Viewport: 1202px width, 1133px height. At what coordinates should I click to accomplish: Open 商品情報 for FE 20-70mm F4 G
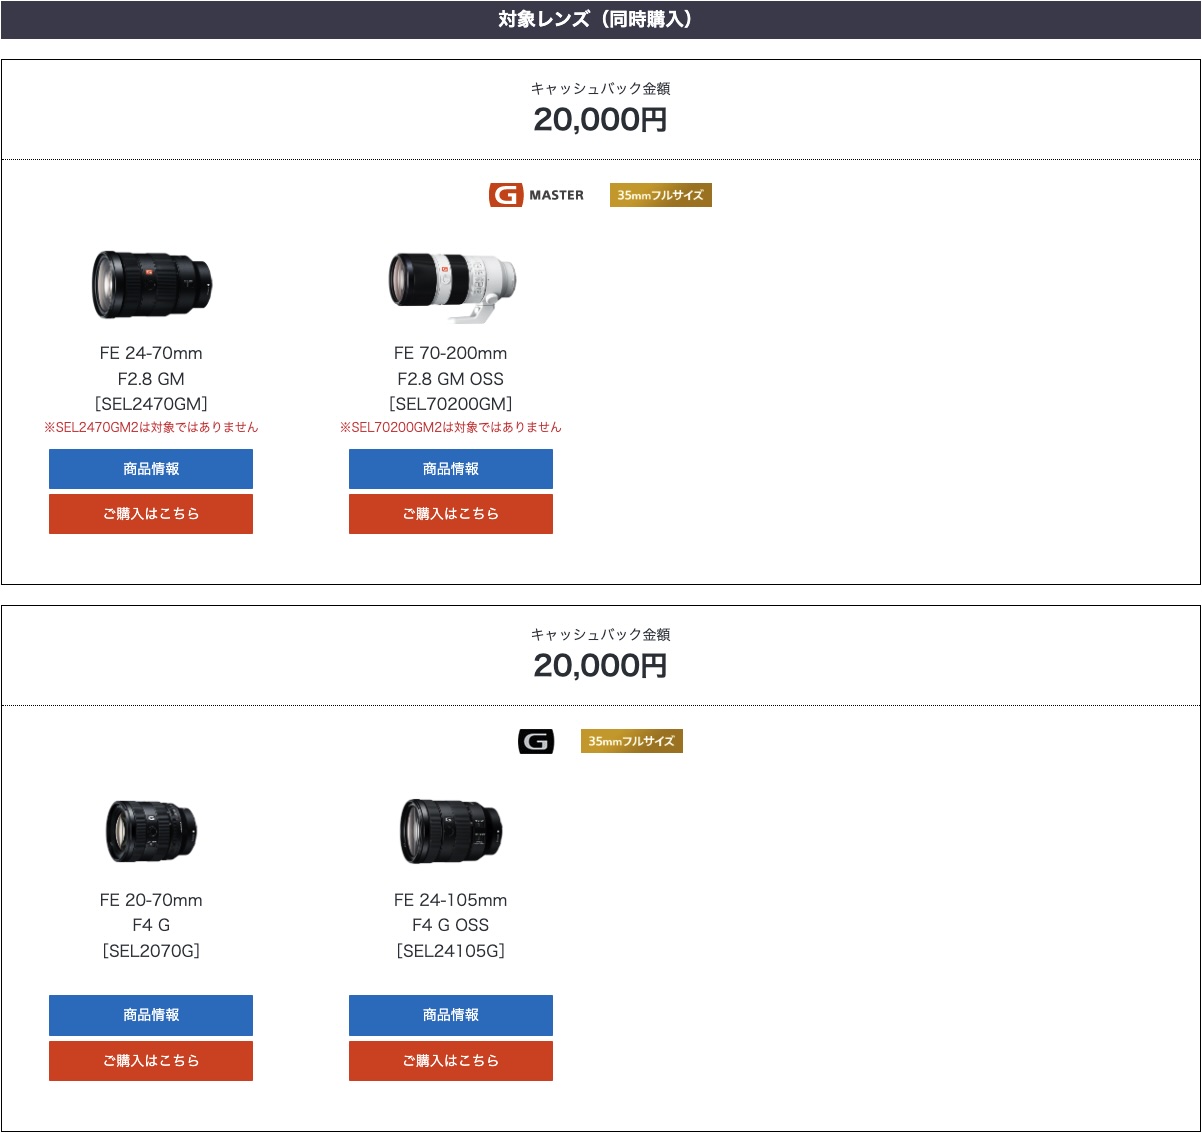(x=151, y=1015)
